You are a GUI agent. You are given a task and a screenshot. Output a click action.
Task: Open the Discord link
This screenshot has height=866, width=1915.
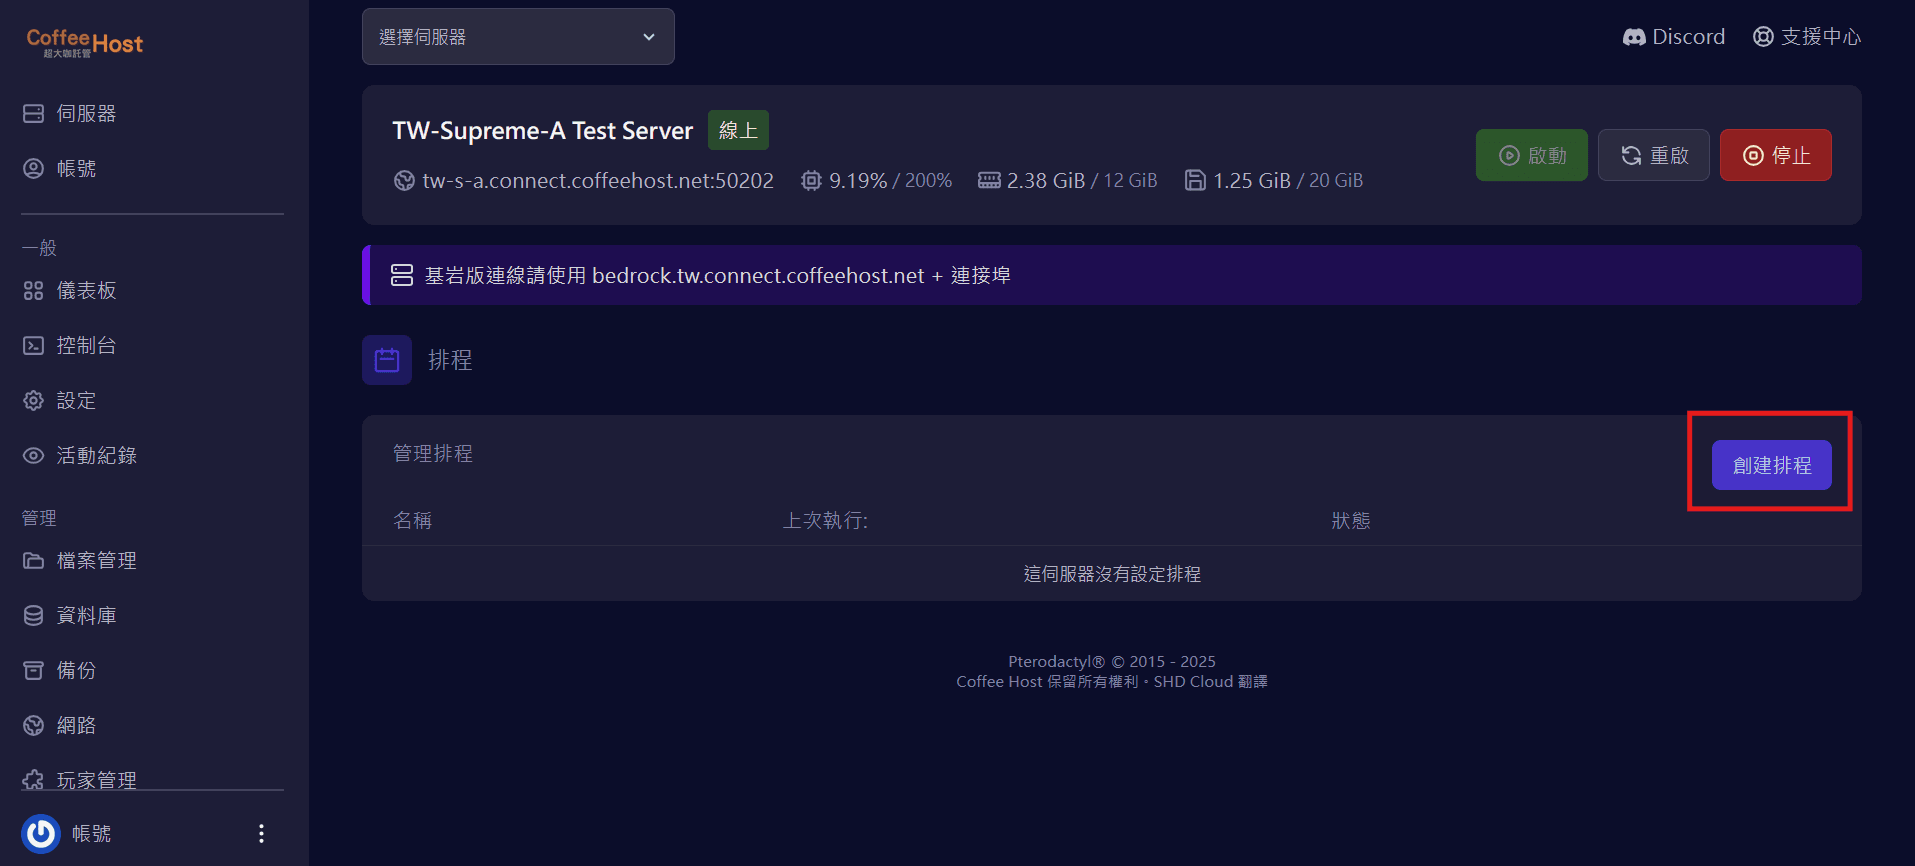[x=1674, y=37]
